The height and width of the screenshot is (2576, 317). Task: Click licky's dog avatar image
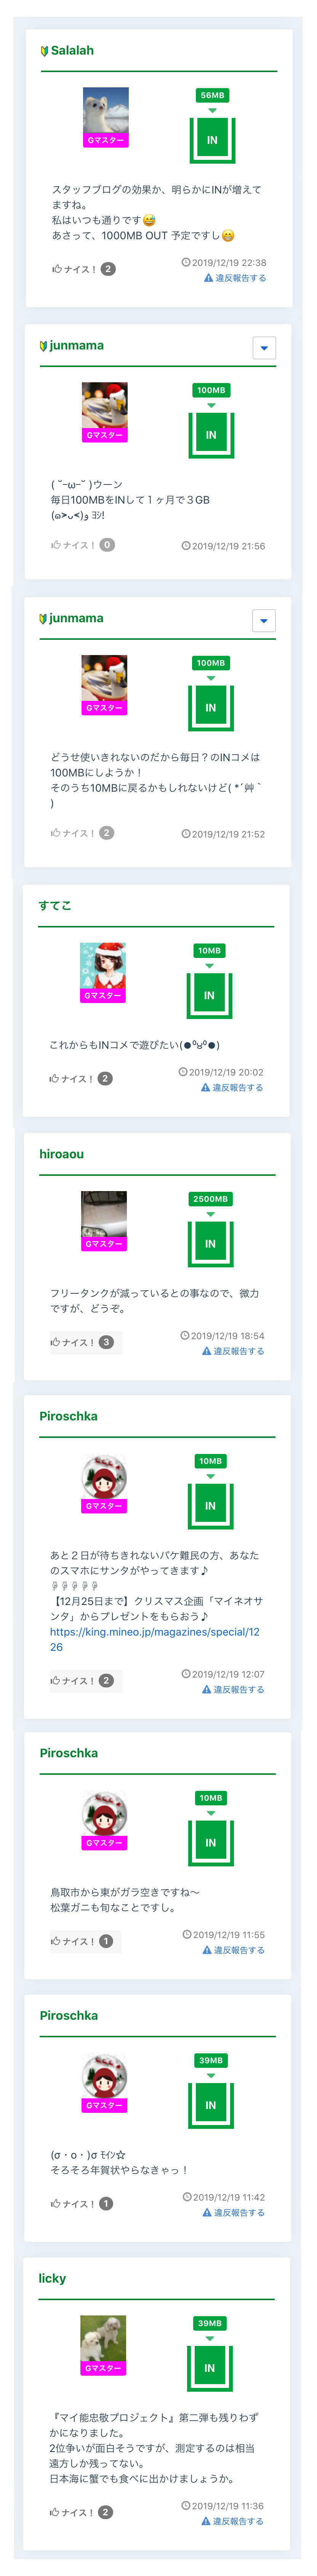[x=103, y=2342]
